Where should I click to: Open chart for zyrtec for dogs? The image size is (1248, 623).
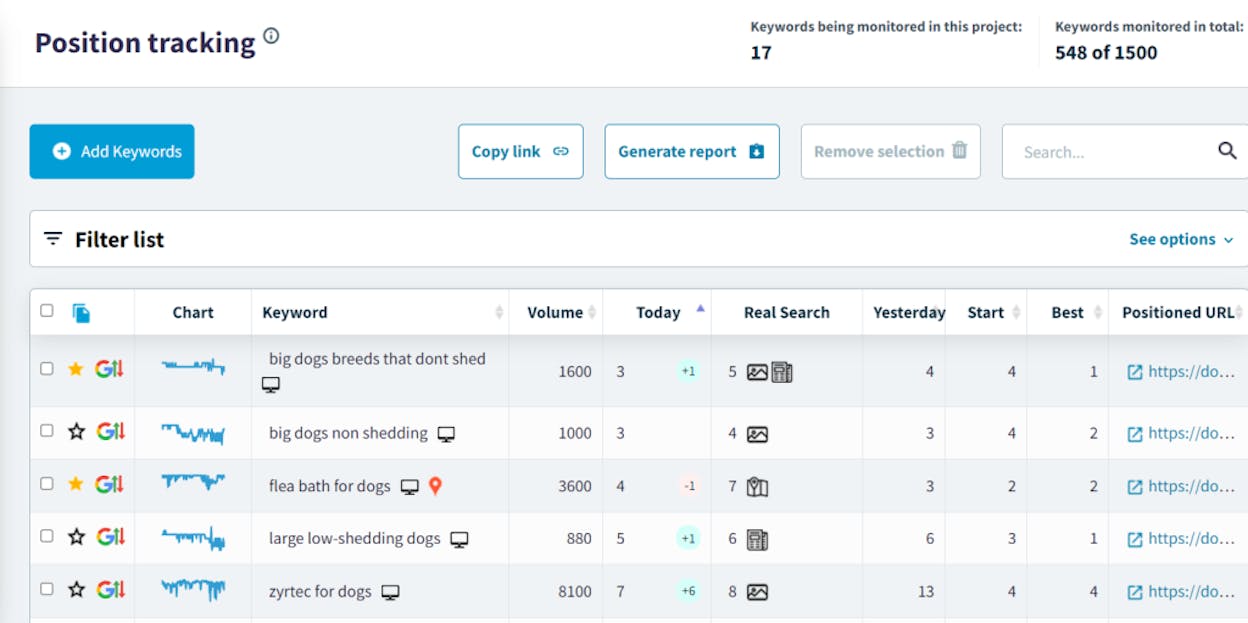coord(193,590)
